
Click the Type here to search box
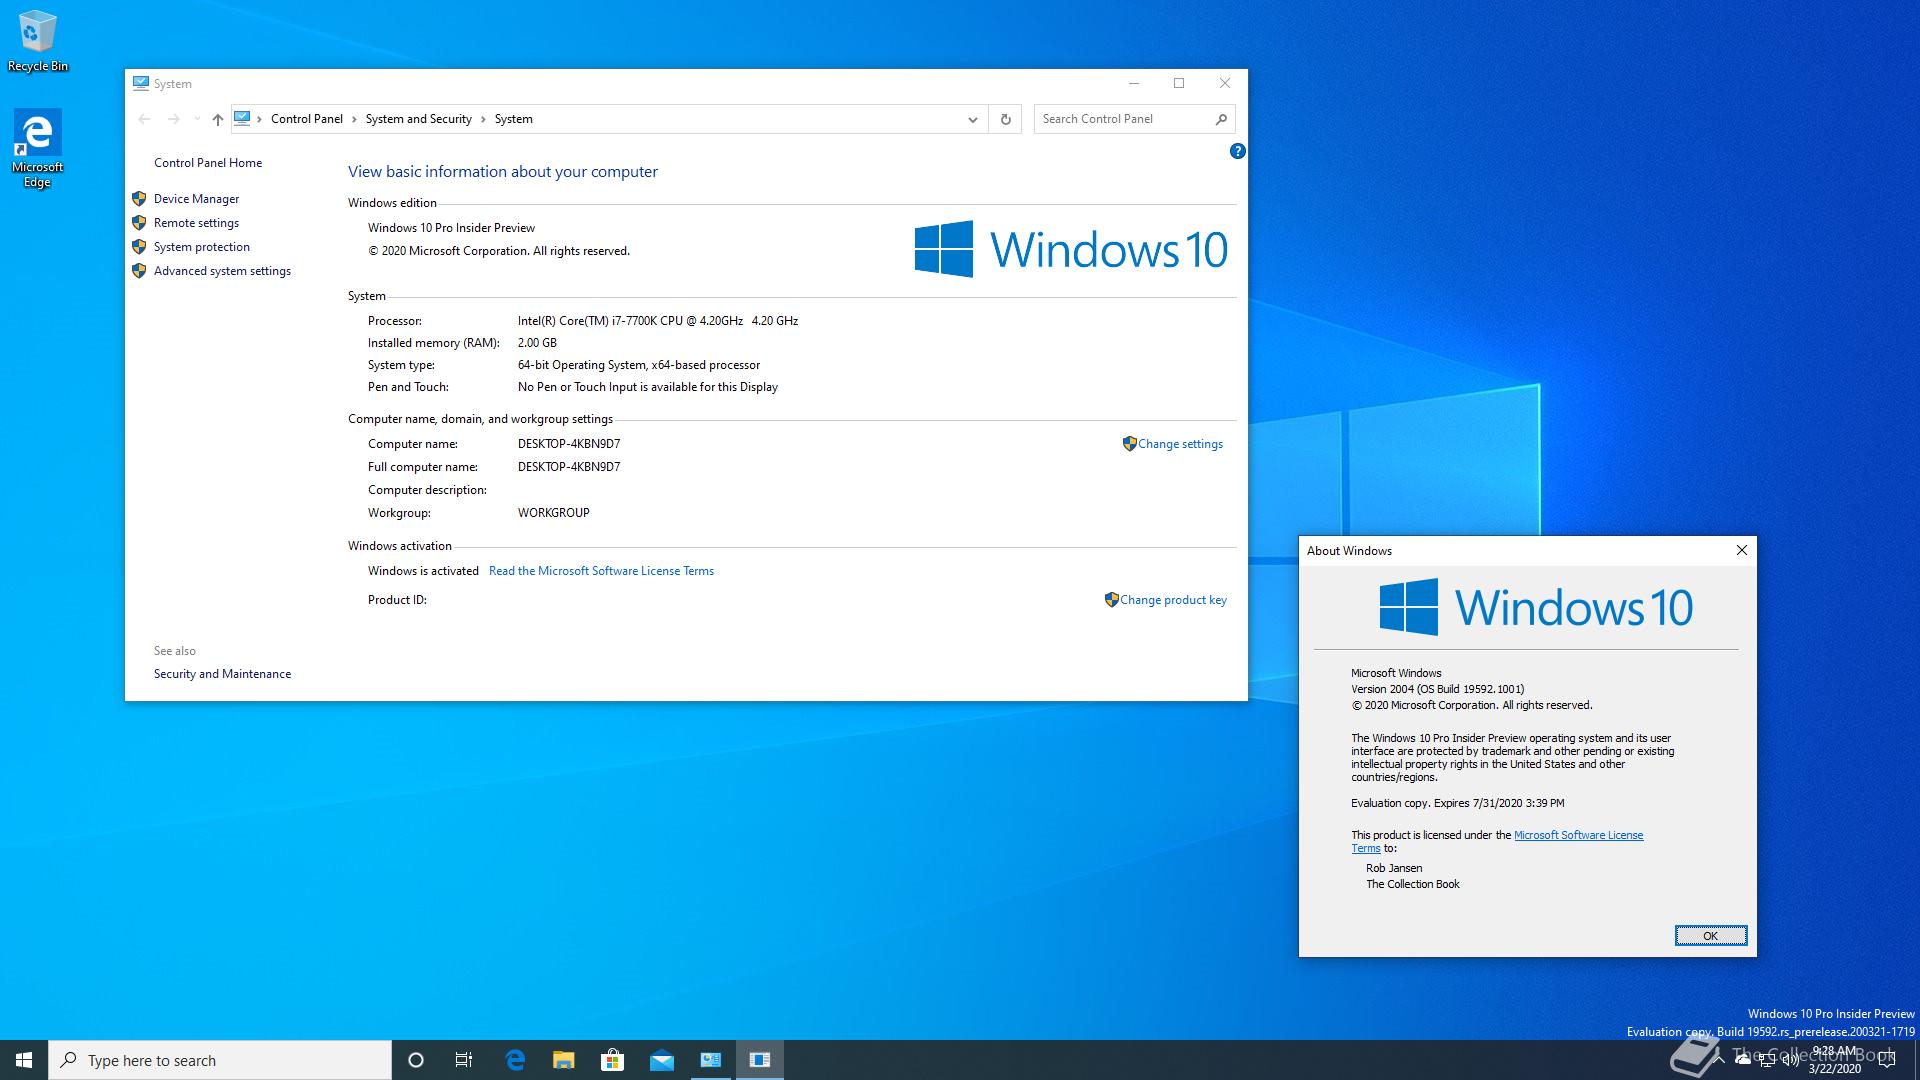pos(220,1060)
